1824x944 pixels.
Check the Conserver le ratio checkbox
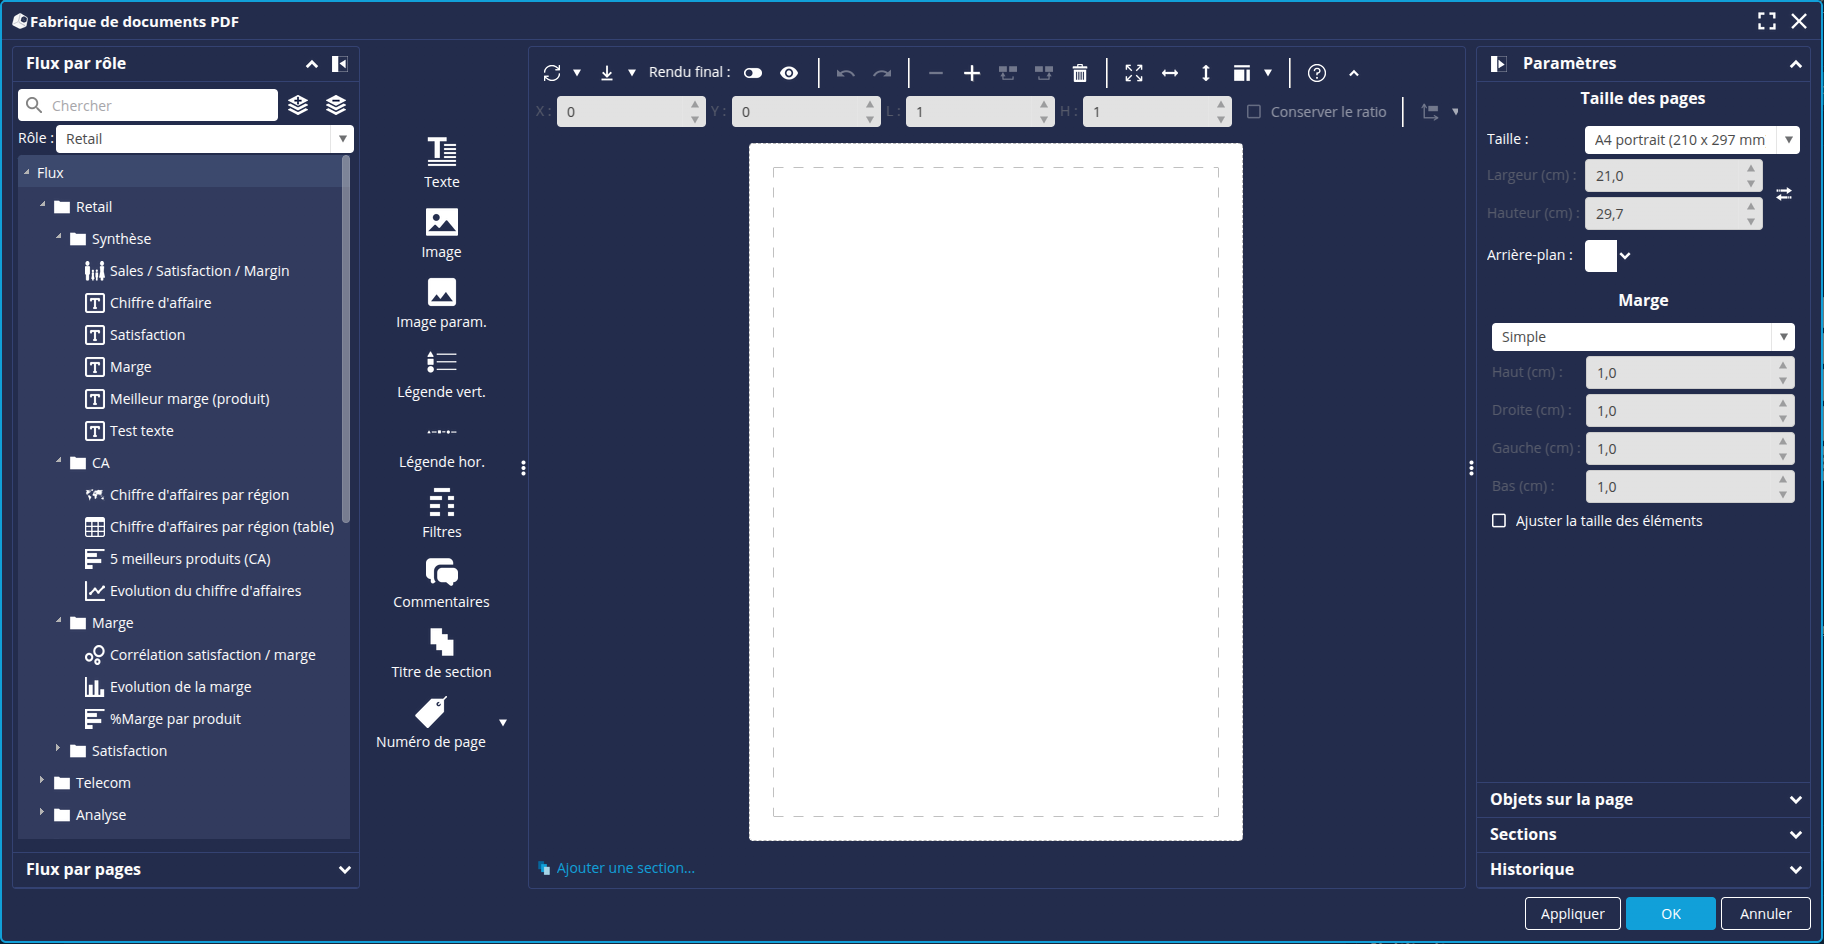tap(1255, 111)
